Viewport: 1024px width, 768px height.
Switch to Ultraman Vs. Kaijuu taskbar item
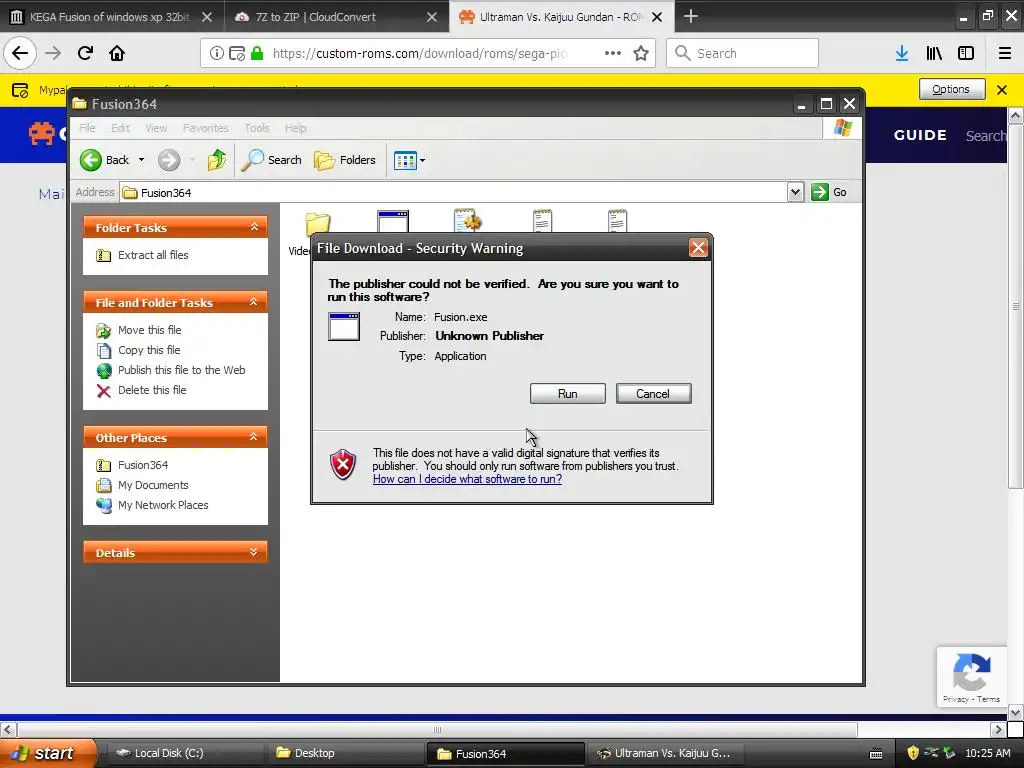point(665,753)
